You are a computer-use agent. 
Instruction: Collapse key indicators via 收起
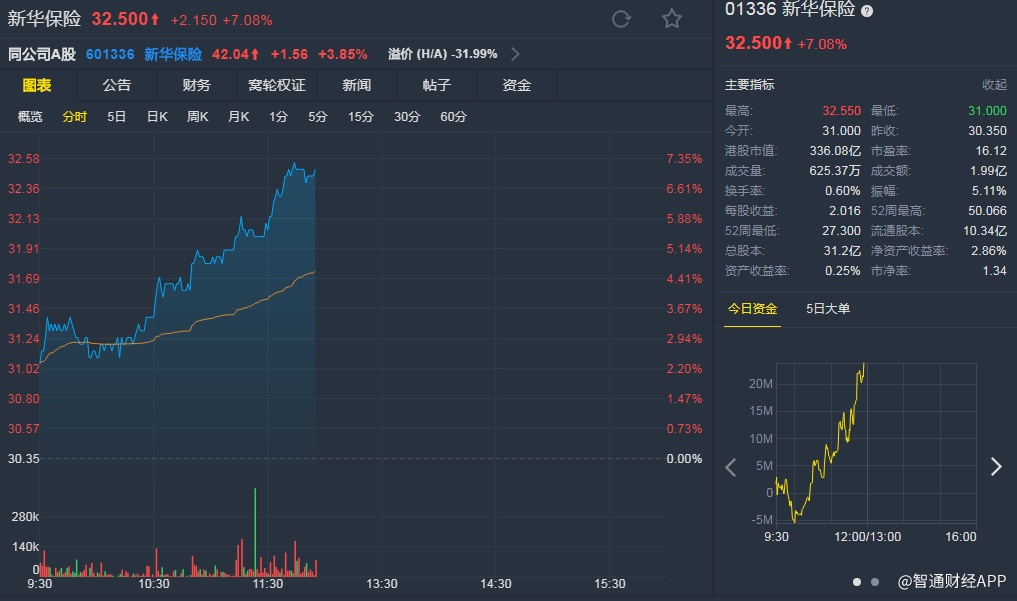click(x=994, y=85)
